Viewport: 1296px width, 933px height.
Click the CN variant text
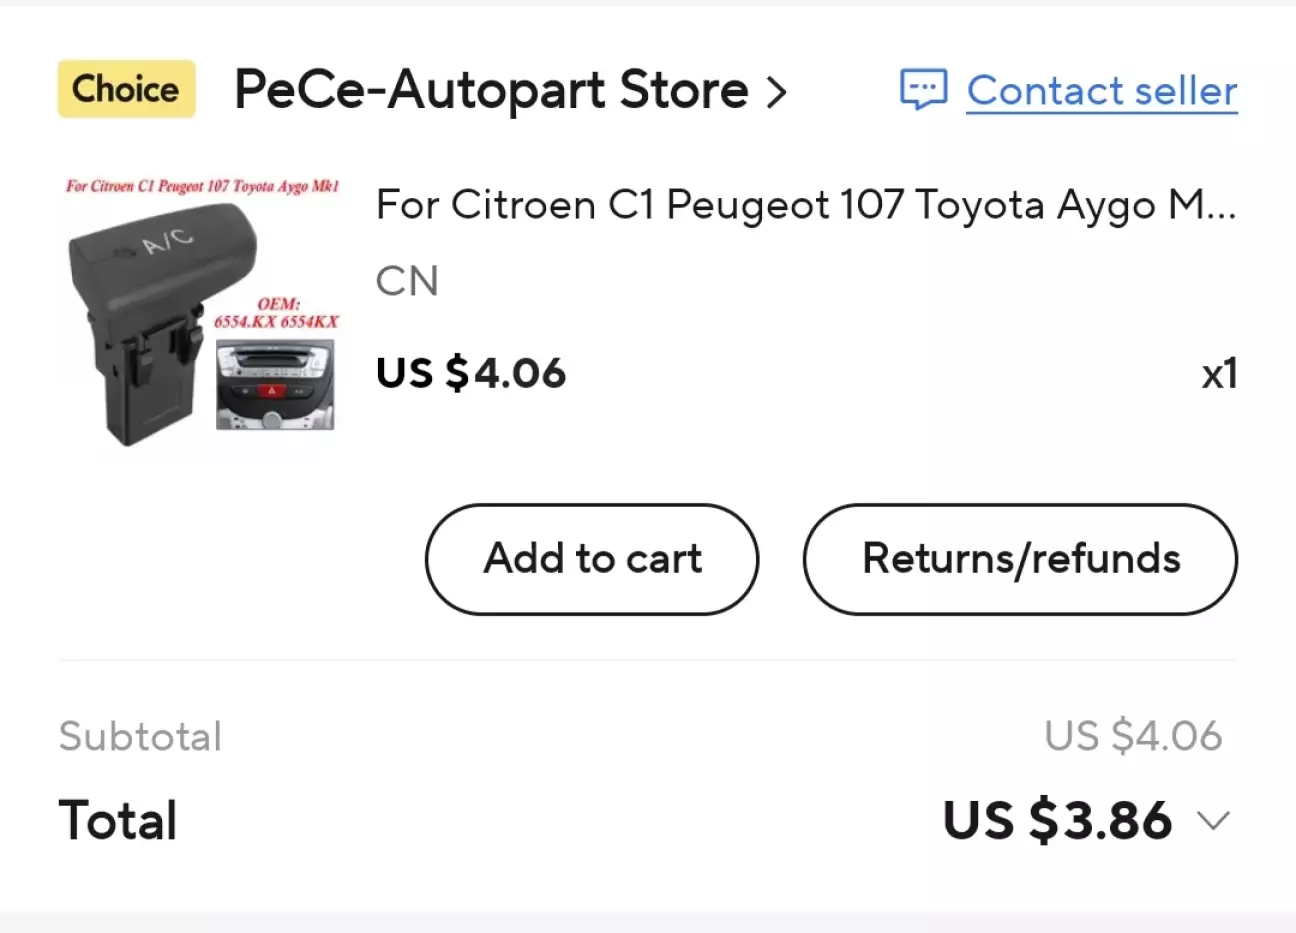click(x=407, y=282)
